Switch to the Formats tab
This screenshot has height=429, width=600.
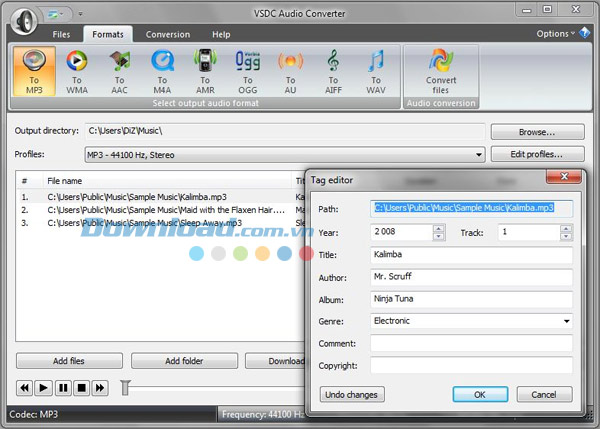(108, 34)
